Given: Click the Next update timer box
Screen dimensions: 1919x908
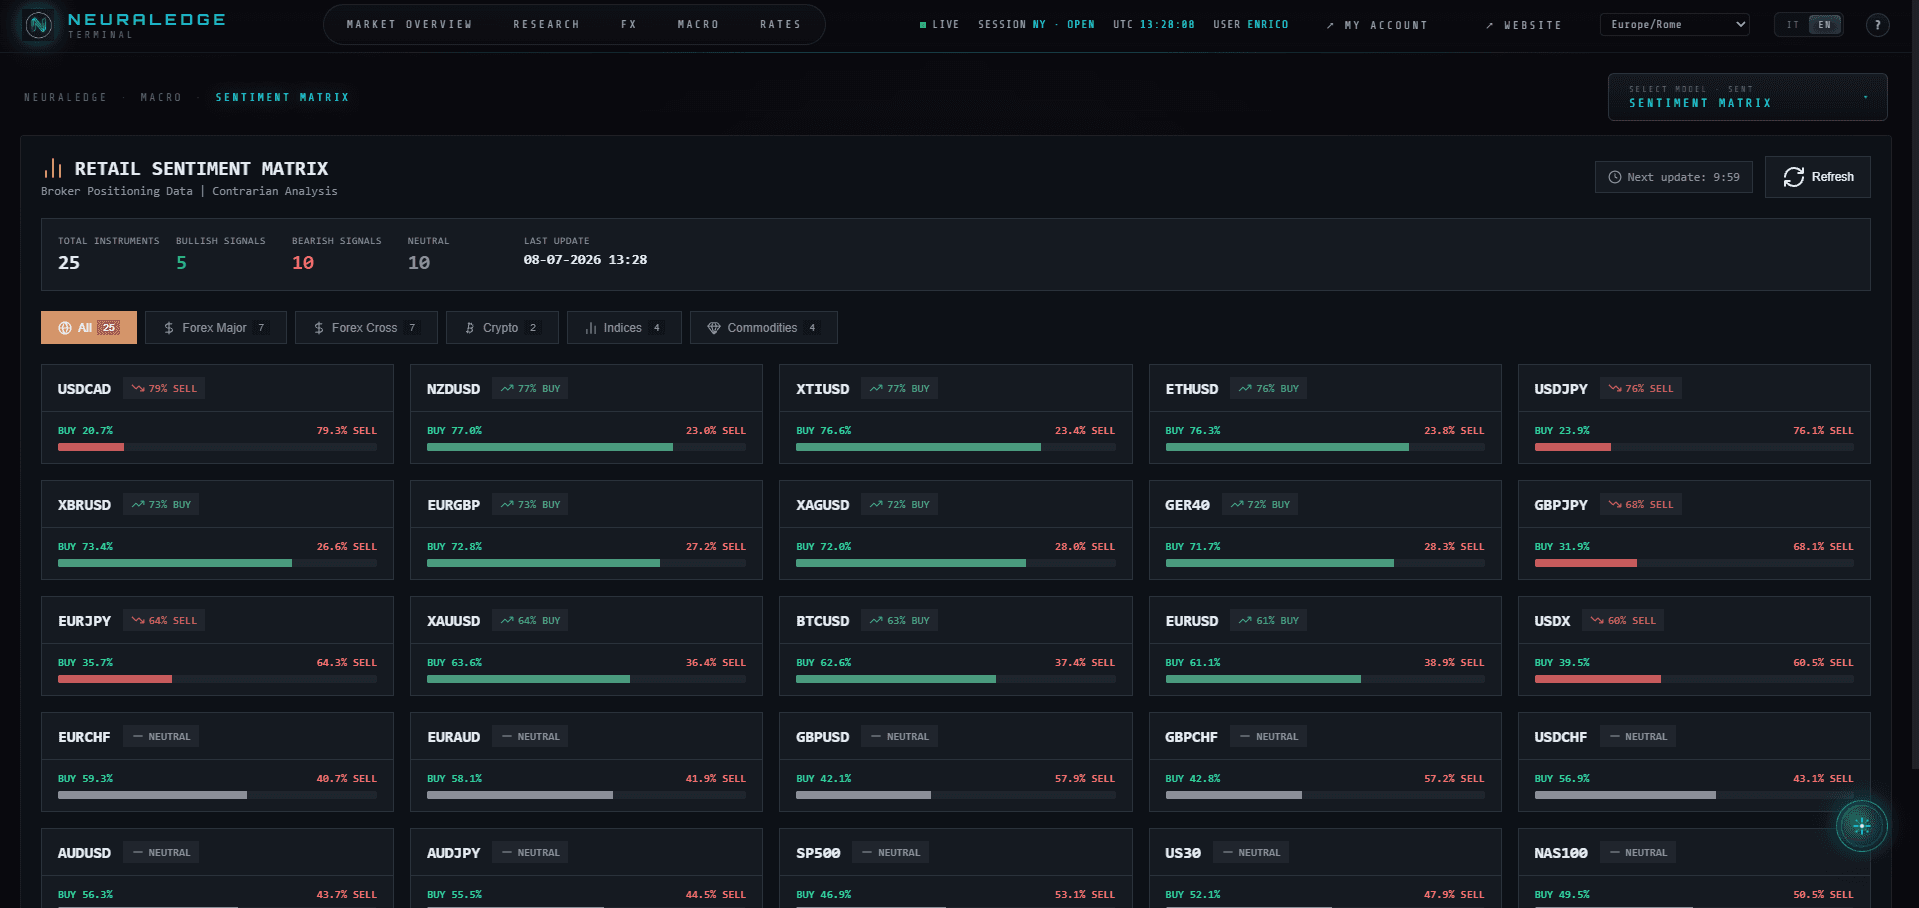Looking at the screenshot, I should click(1673, 177).
